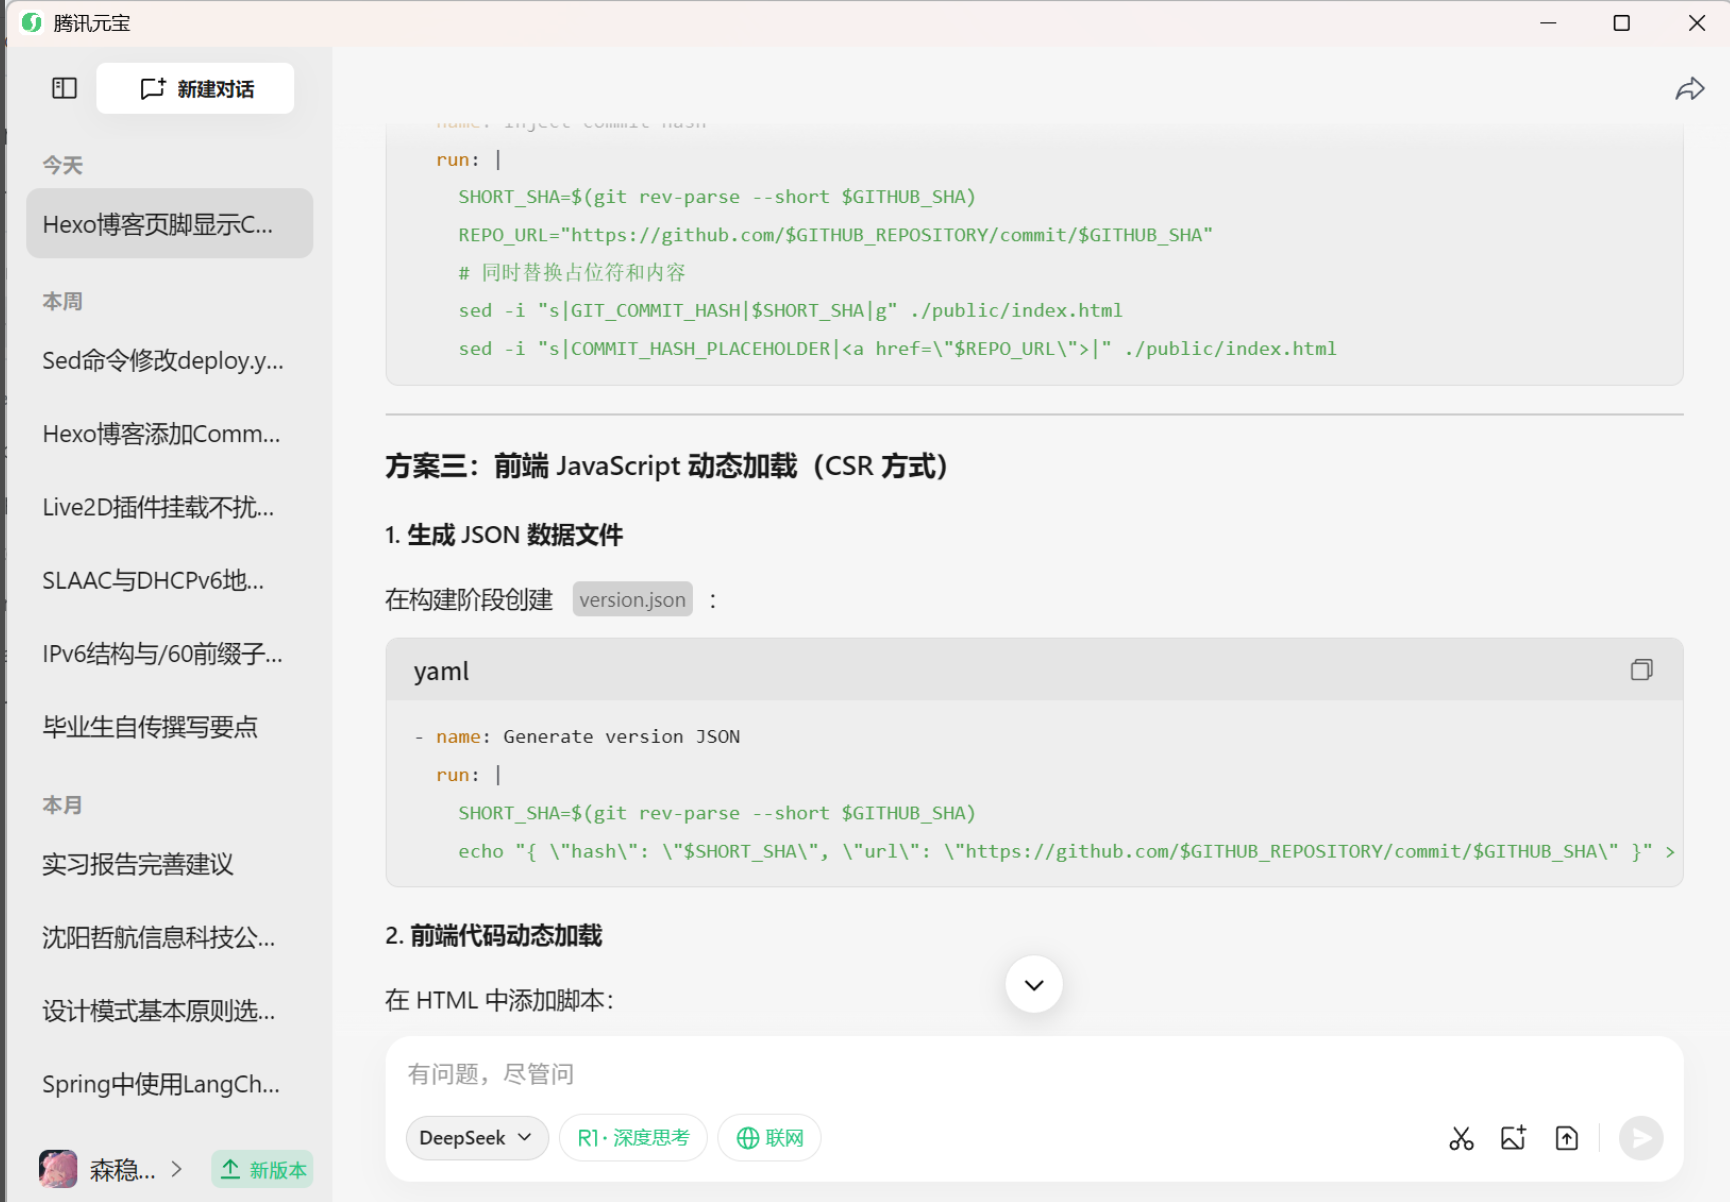Click the share arrow icon
This screenshot has height=1202, width=1730.
click(x=1689, y=90)
